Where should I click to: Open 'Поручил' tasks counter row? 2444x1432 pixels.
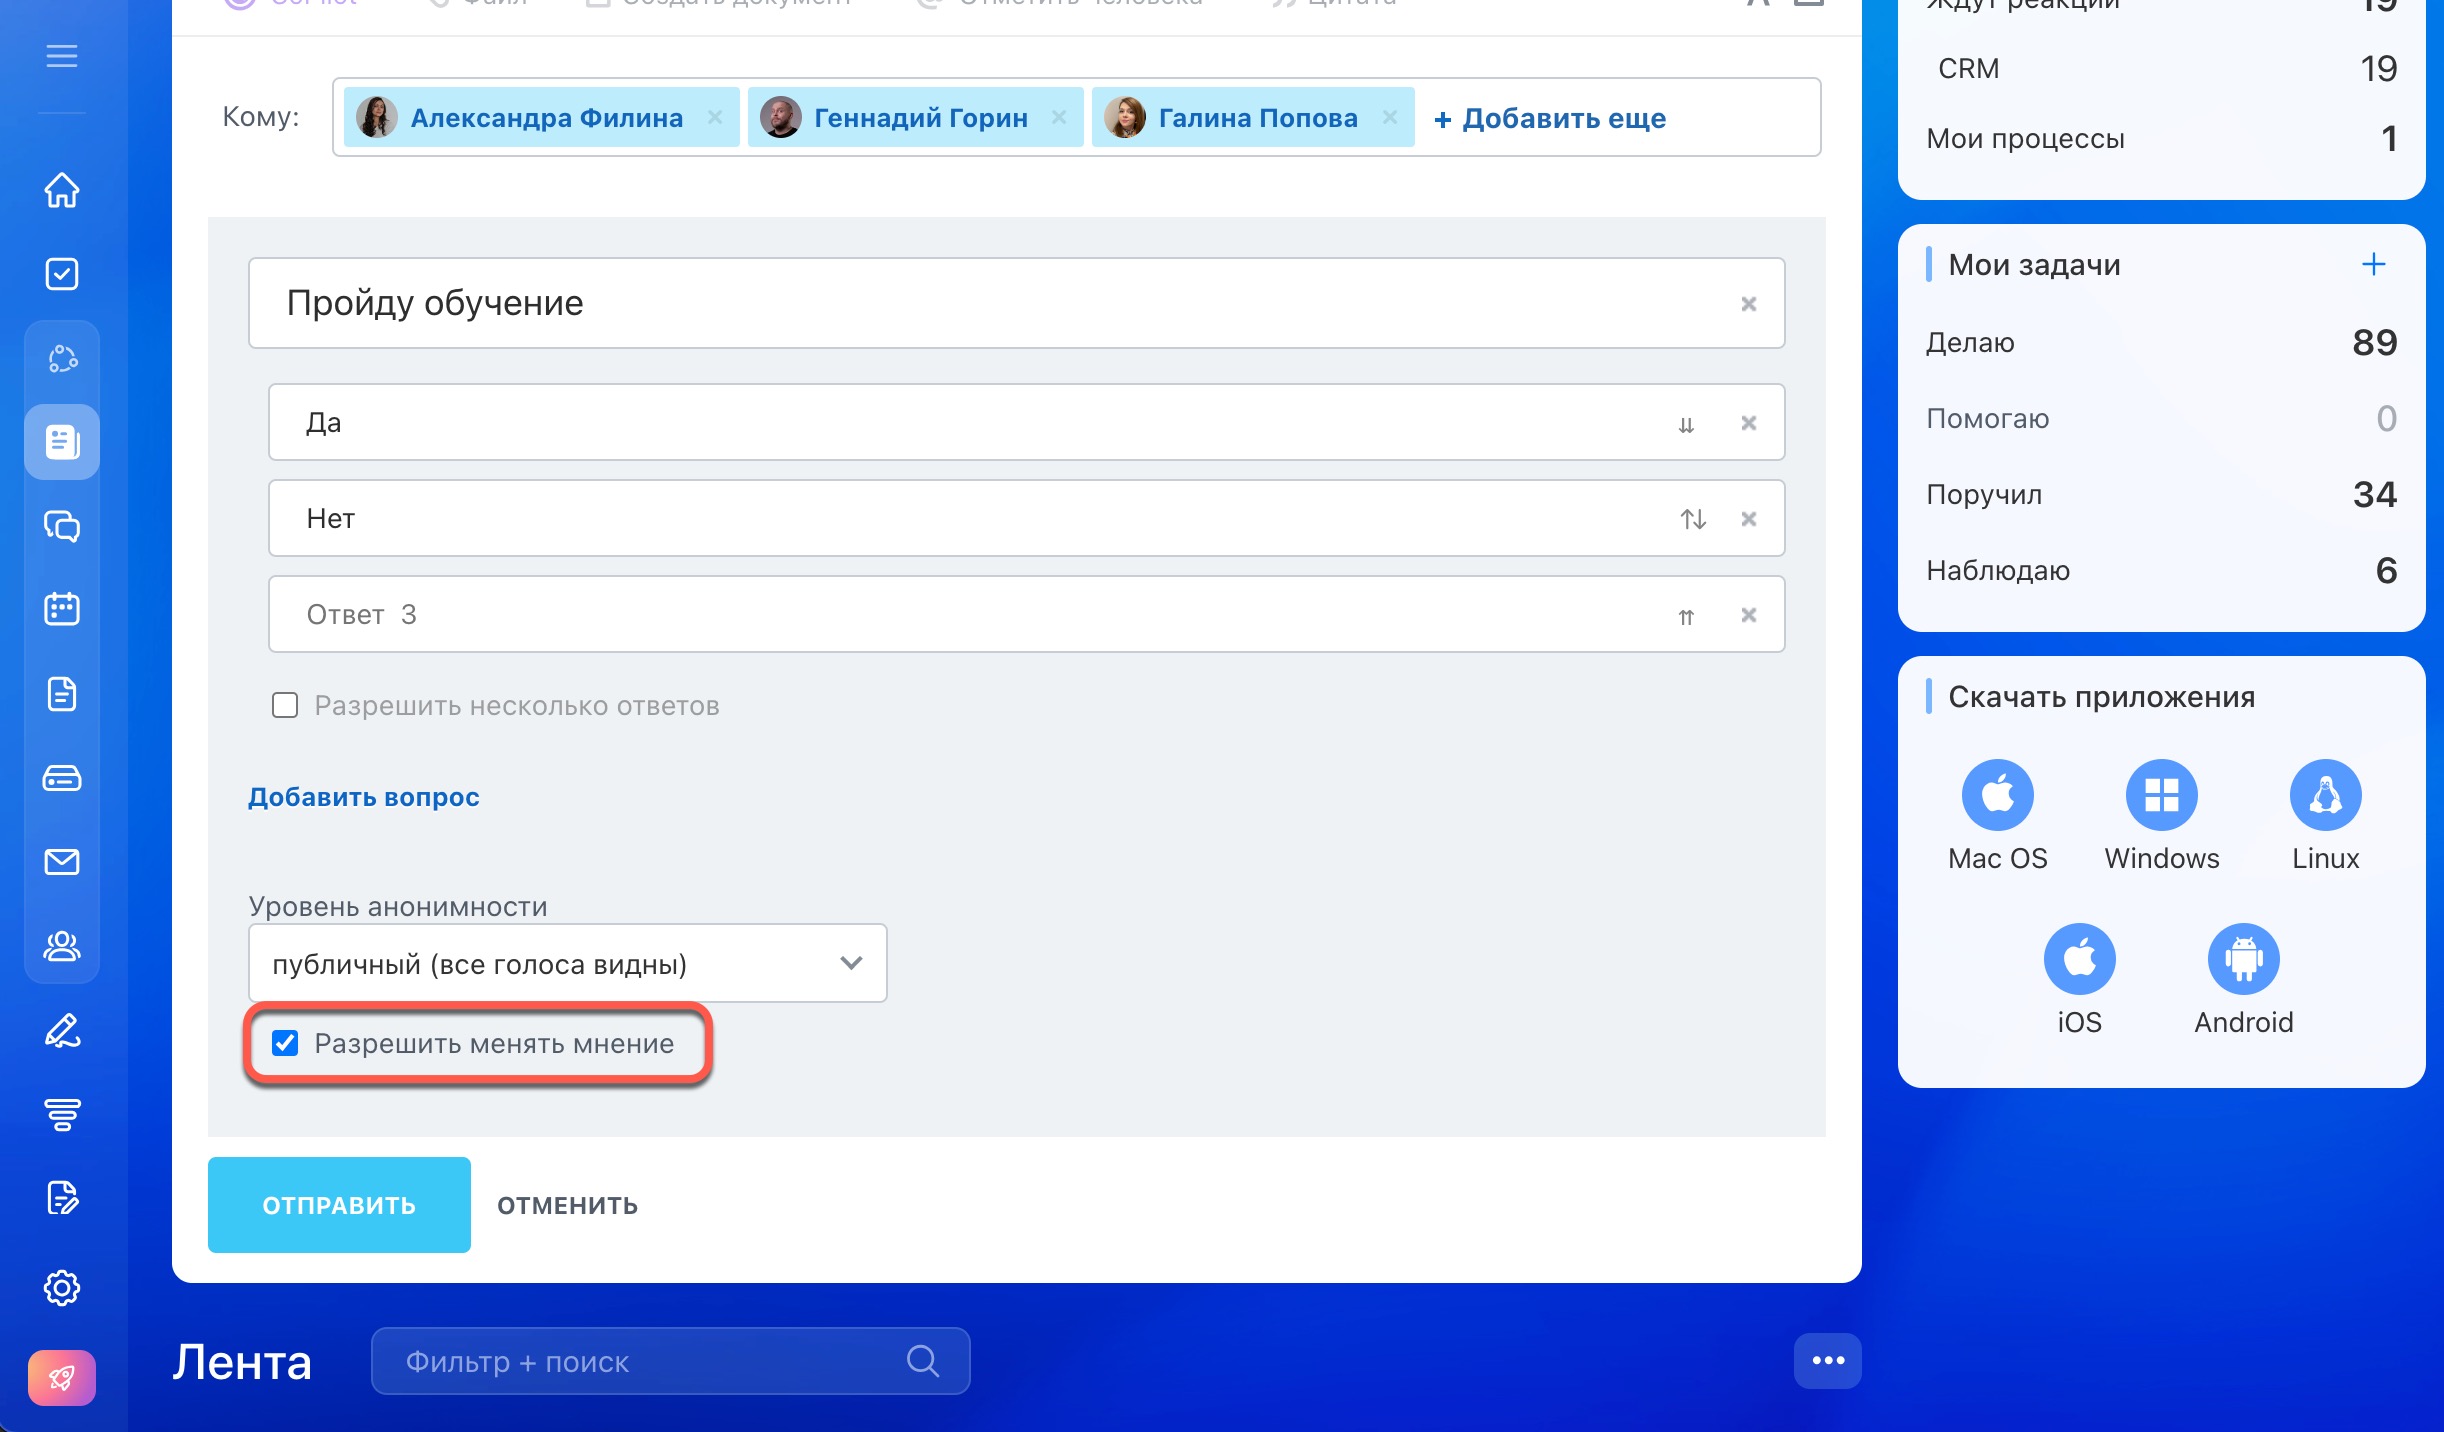pos(2162,495)
